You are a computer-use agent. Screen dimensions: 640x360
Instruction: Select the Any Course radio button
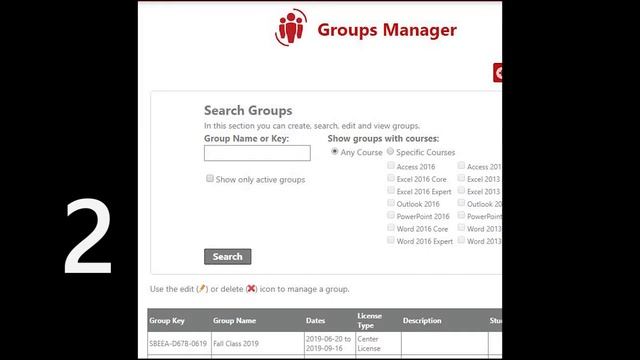point(335,151)
